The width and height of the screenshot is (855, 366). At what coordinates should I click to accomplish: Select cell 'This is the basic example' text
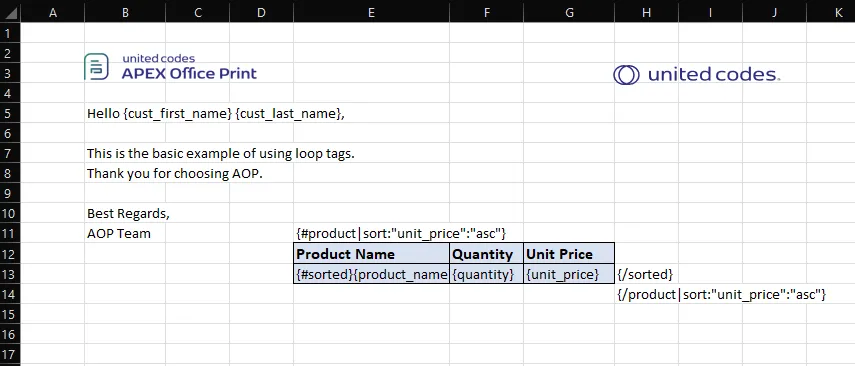125,154
